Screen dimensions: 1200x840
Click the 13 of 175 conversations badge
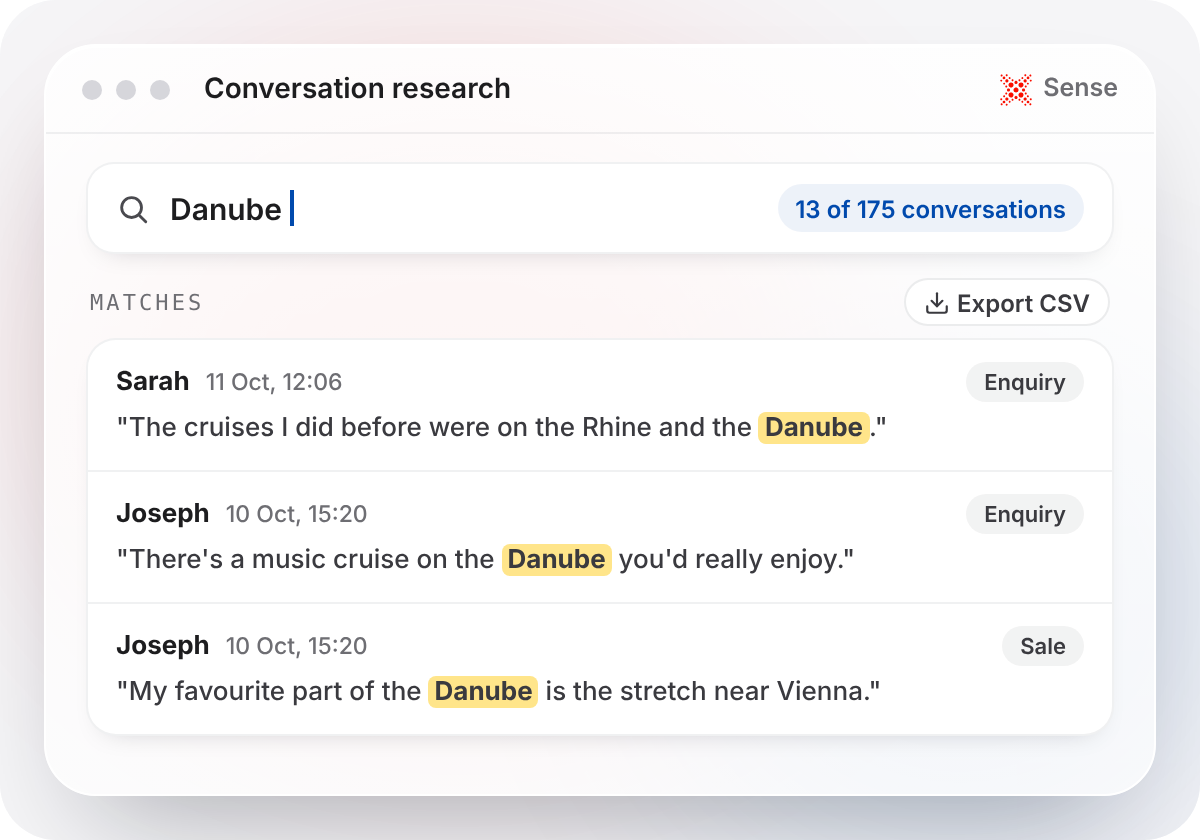(x=930, y=209)
